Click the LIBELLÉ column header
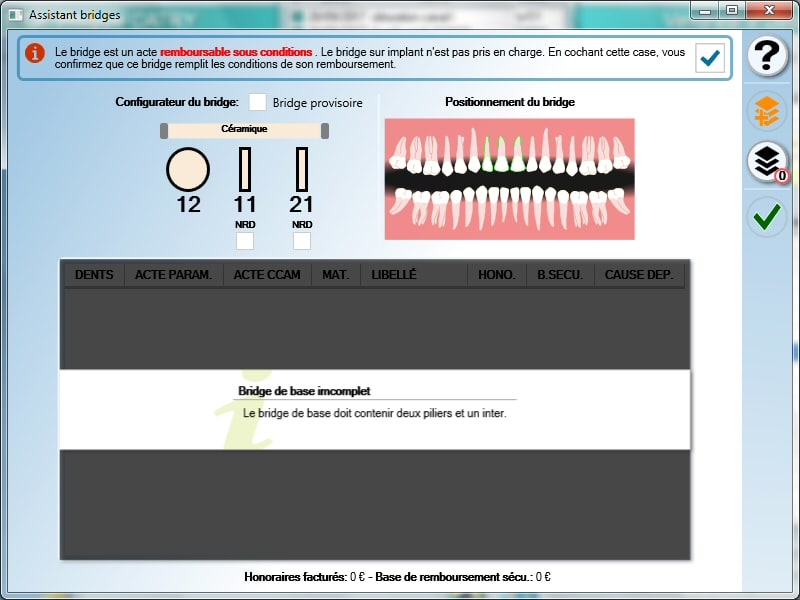Viewport: 800px width, 600px height. coord(394,275)
